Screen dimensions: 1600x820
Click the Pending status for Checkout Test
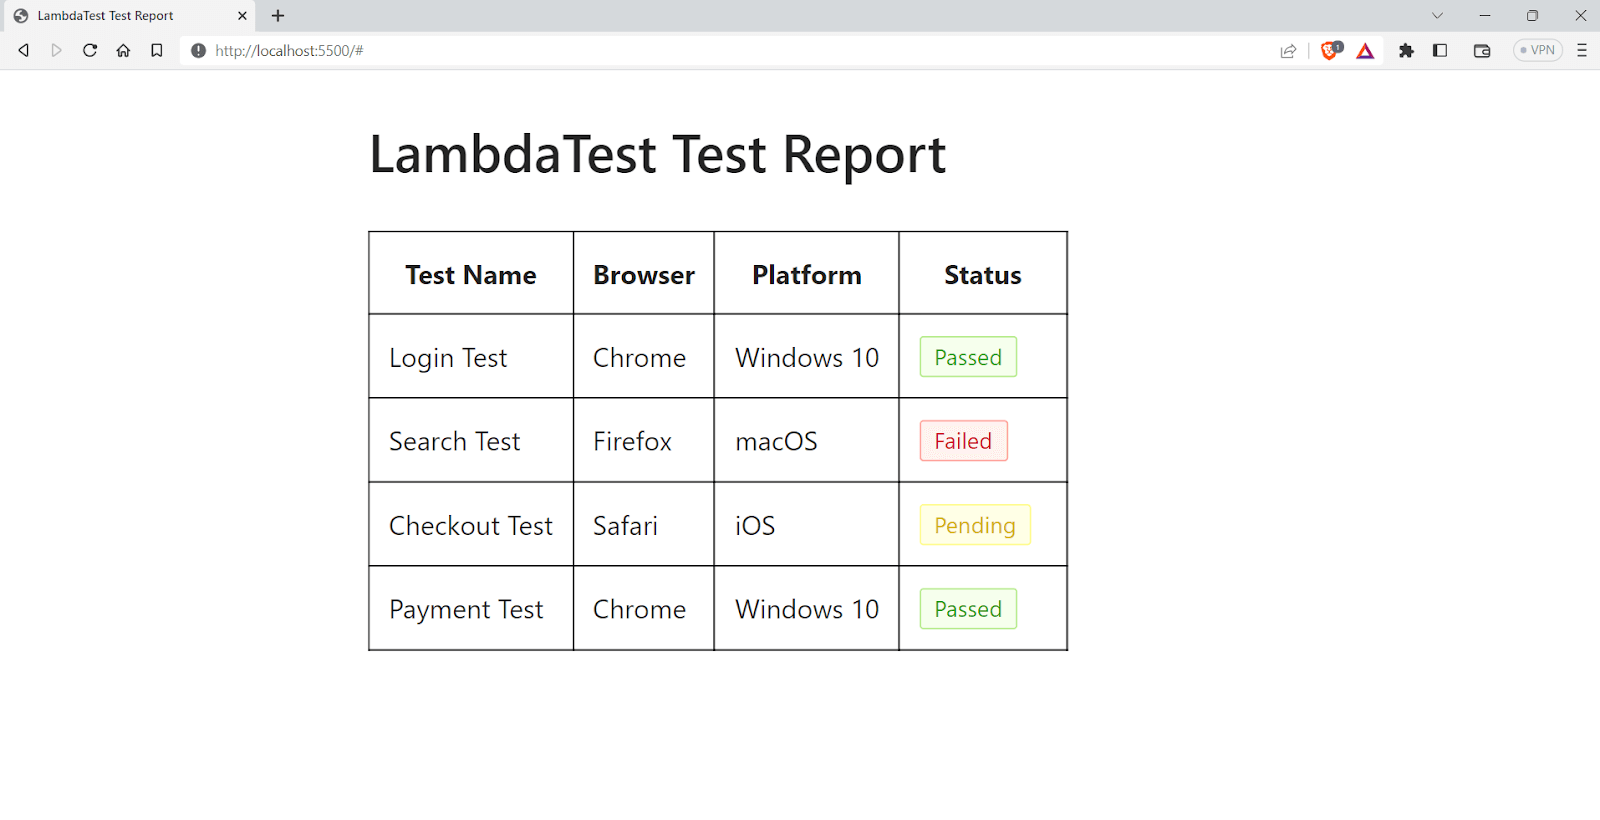(975, 525)
